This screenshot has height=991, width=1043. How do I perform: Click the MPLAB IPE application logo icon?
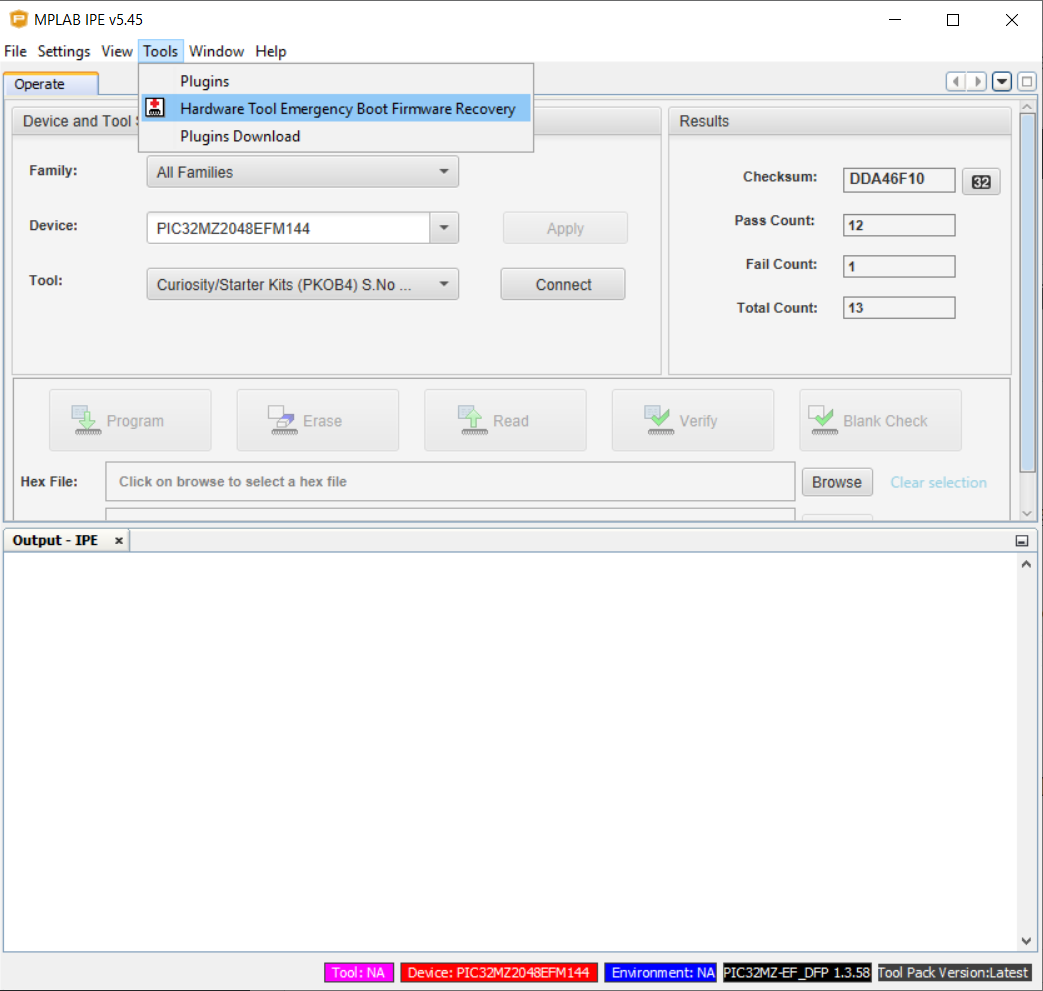(18, 19)
